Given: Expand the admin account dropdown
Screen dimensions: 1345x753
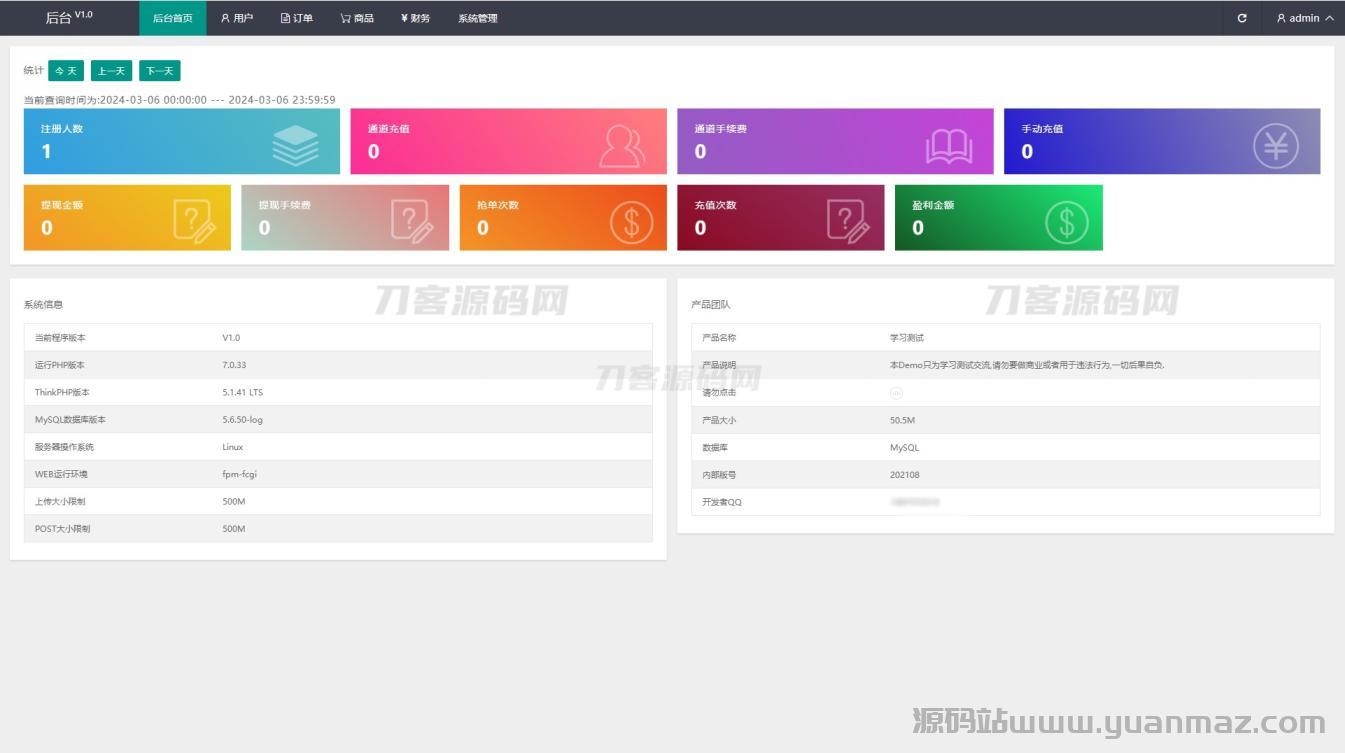Looking at the screenshot, I should point(1304,18).
